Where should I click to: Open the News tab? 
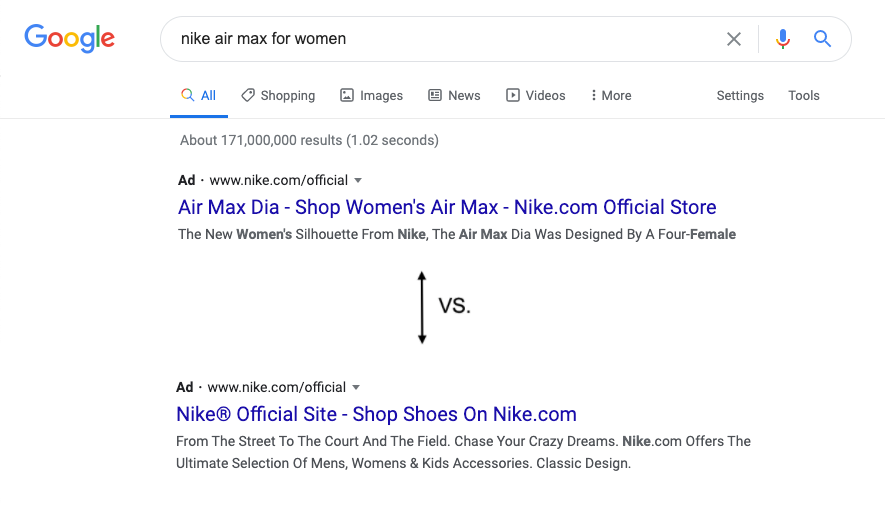click(x=454, y=96)
